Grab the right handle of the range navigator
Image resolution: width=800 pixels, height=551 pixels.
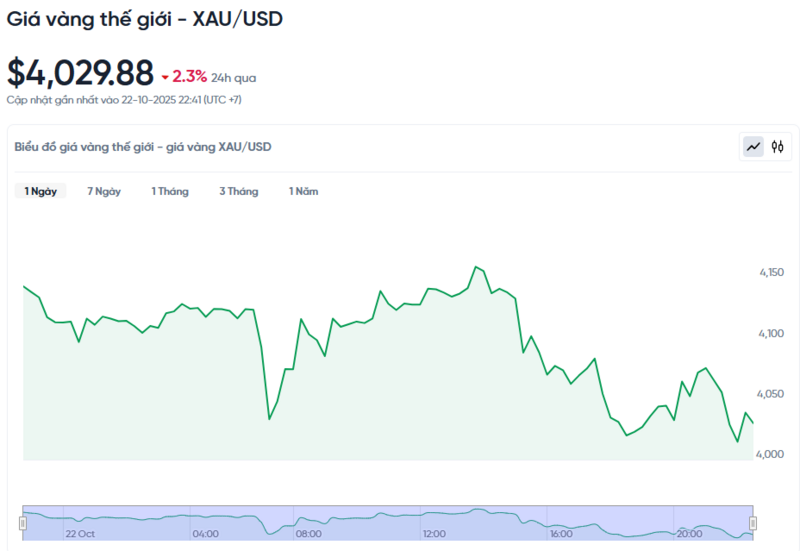pyautogui.click(x=753, y=523)
